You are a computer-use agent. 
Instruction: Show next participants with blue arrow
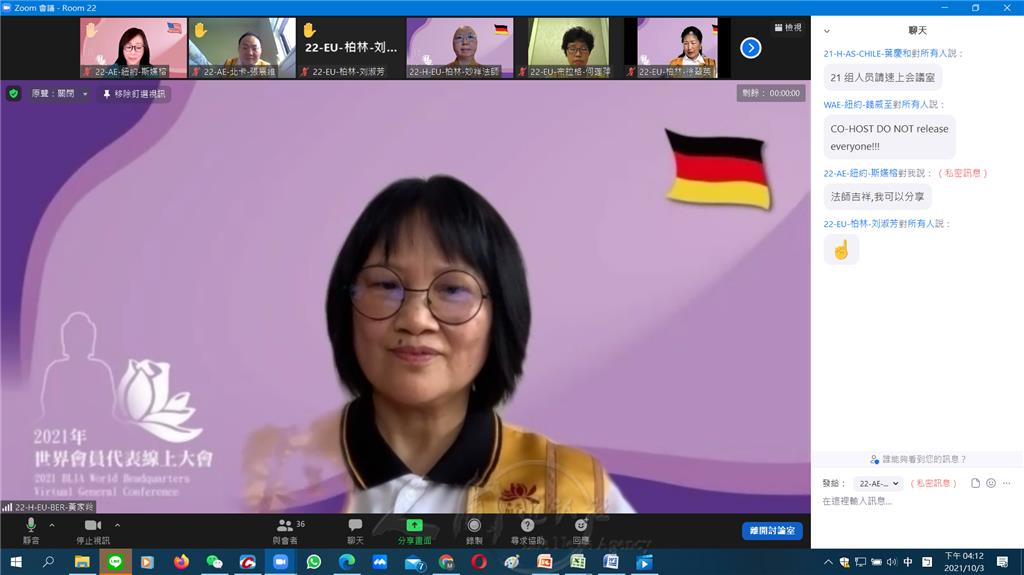(750, 48)
